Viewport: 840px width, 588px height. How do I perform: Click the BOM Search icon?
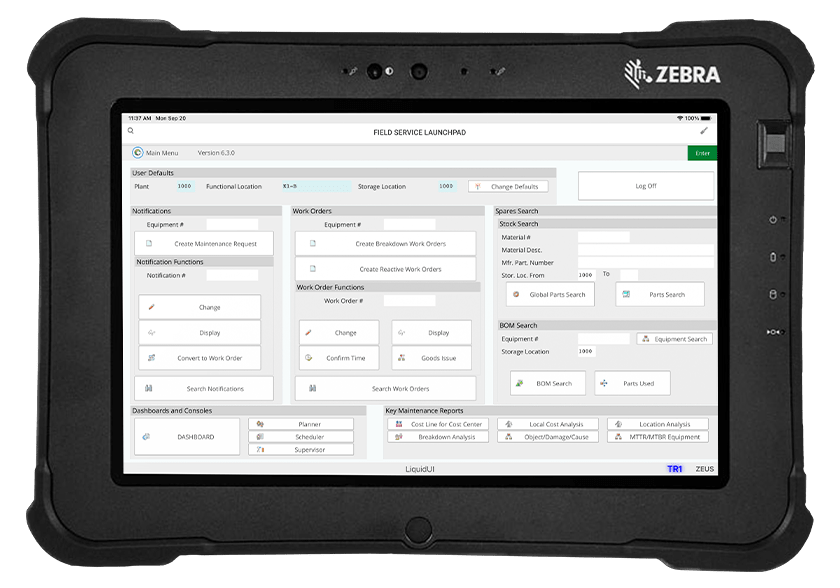[519, 383]
